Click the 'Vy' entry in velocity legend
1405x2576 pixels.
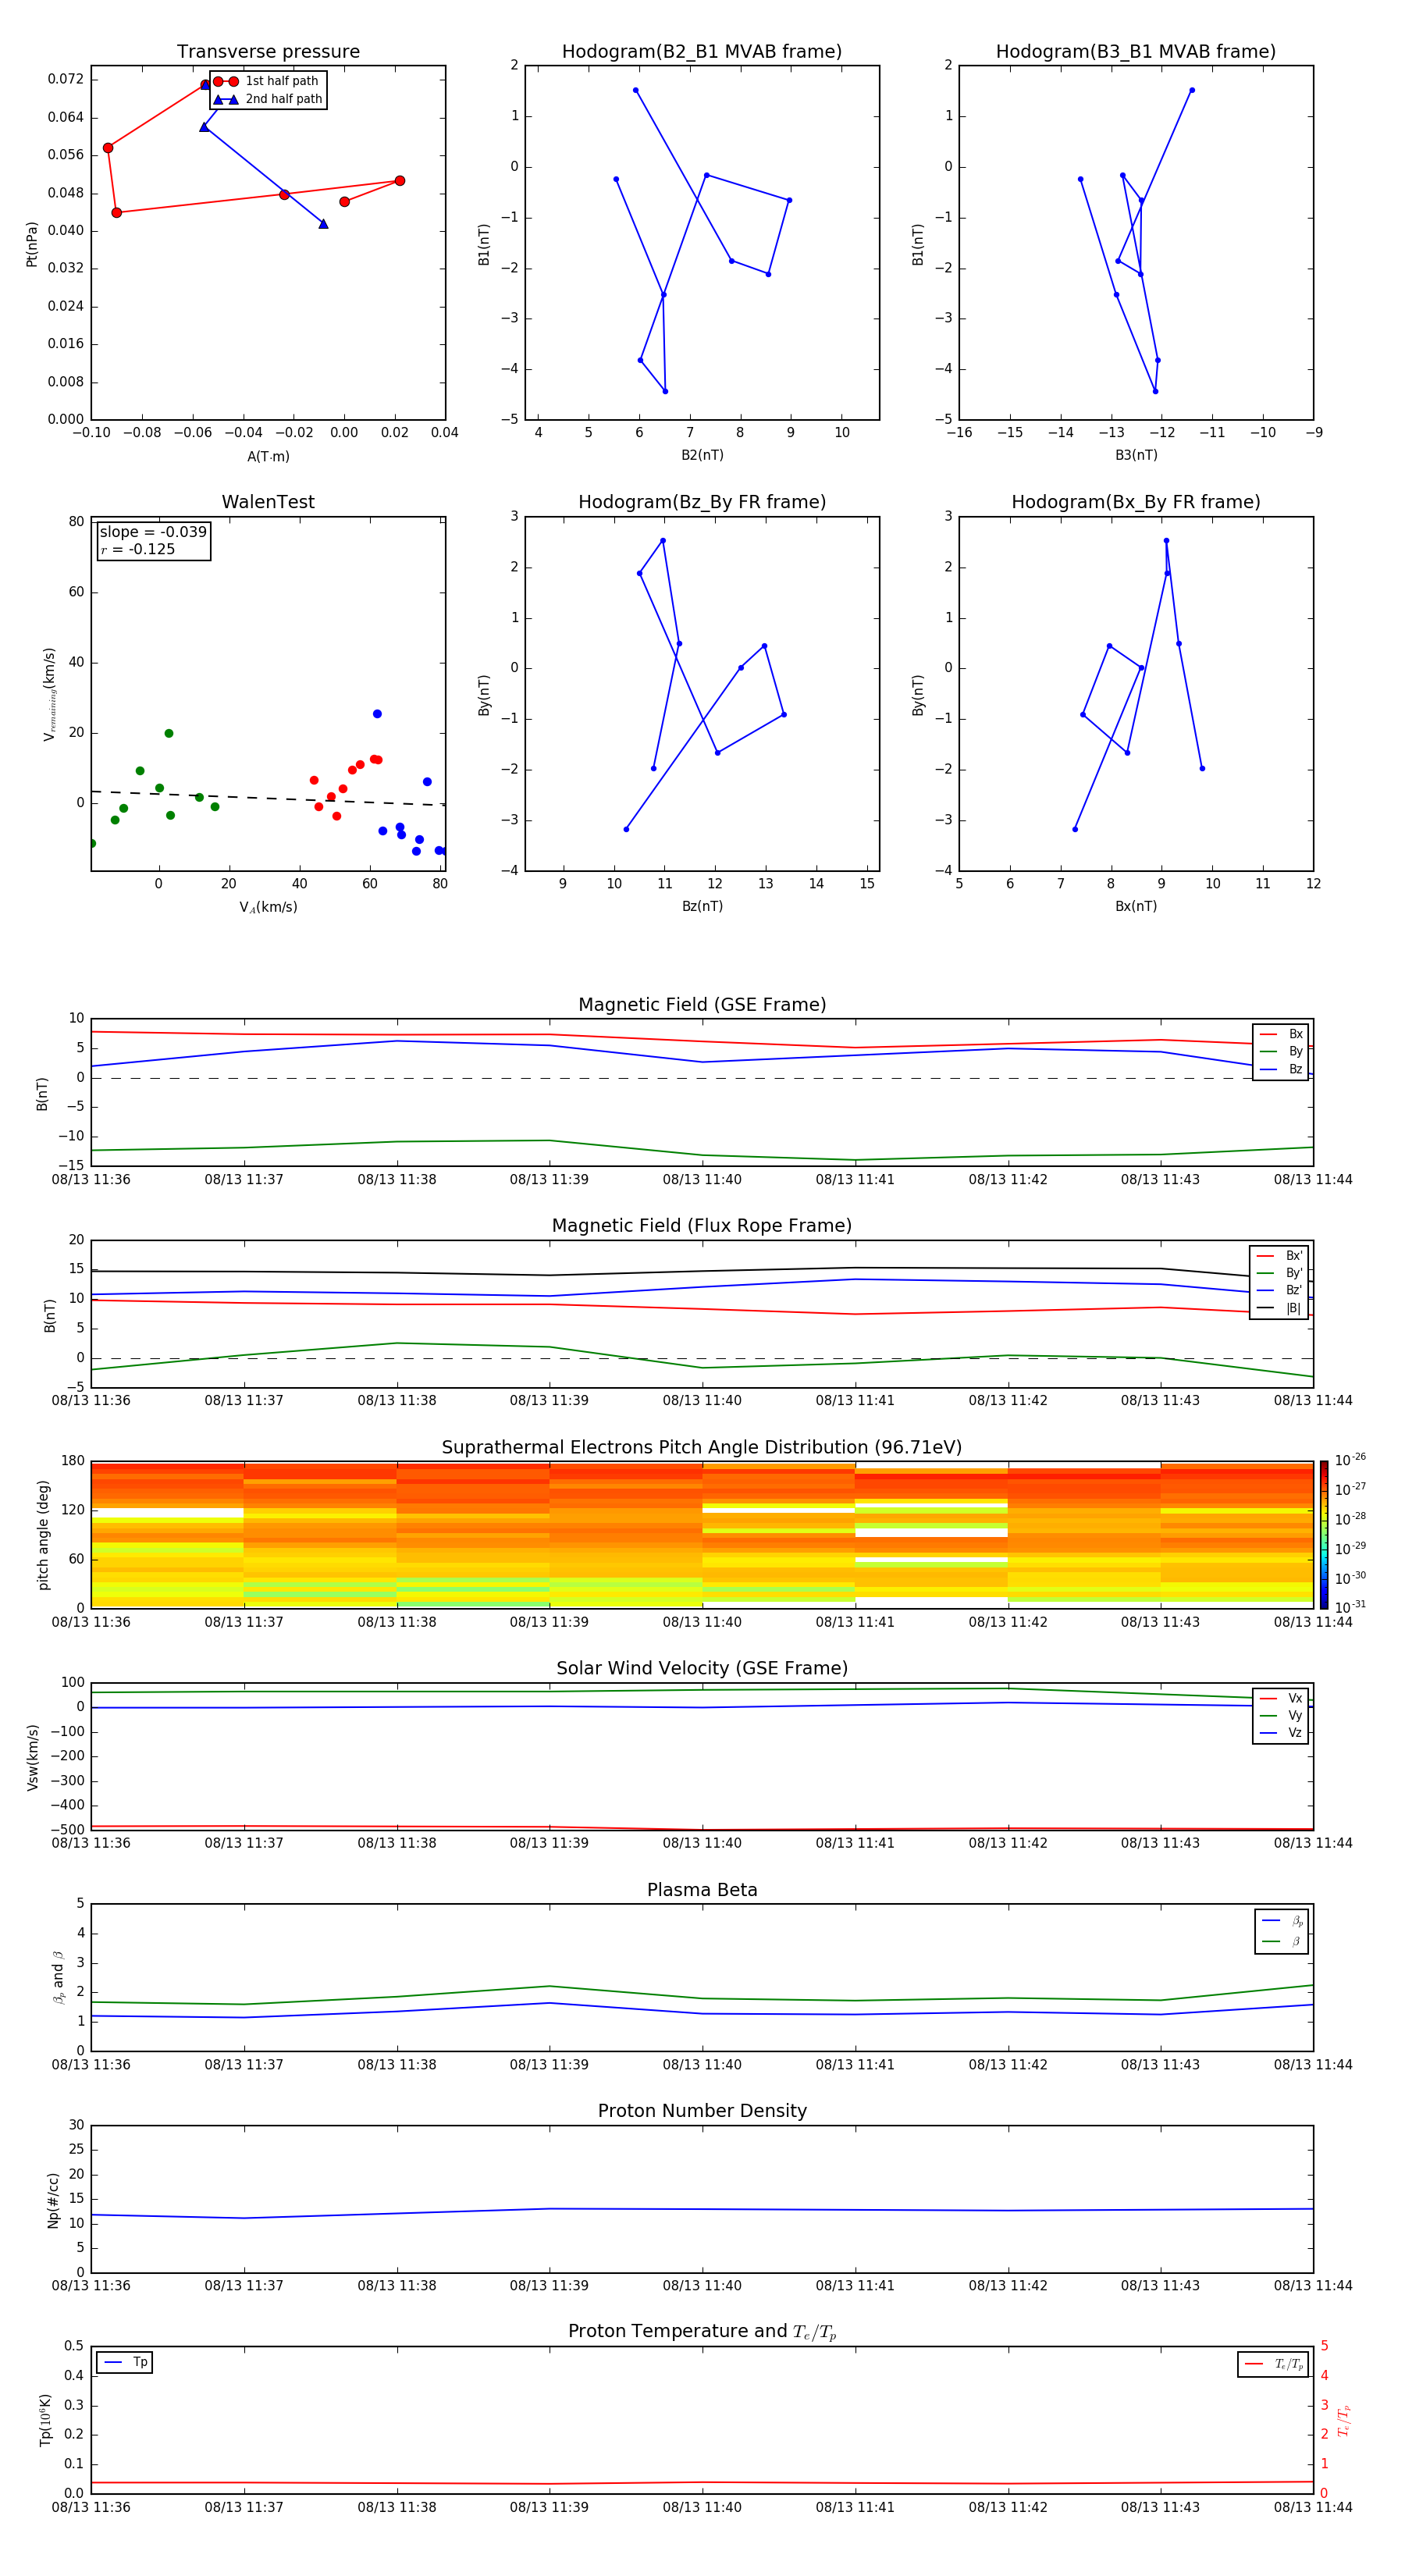pyautogui.click(x=1281, y=1715)
